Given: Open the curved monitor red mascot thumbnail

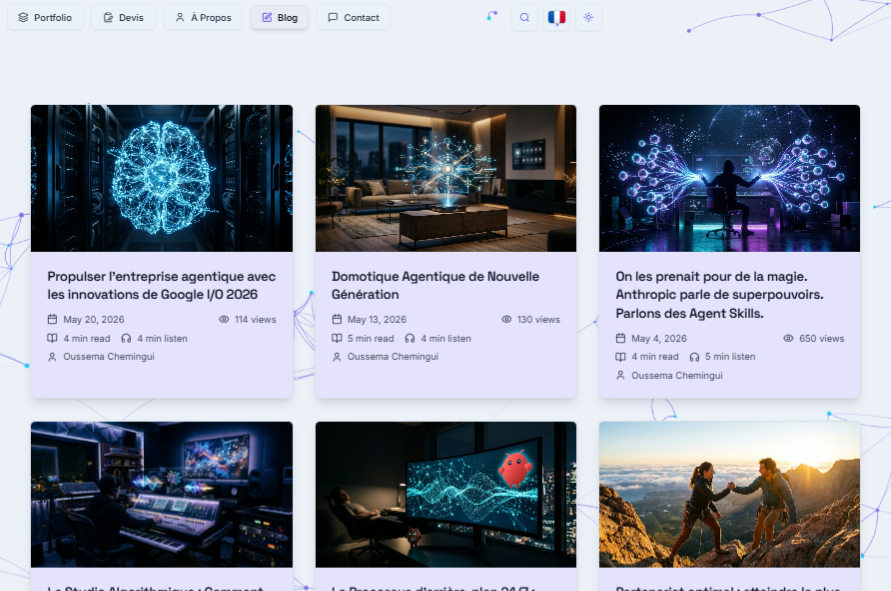Looking at the screenshot, I should (x=446, y=494).
